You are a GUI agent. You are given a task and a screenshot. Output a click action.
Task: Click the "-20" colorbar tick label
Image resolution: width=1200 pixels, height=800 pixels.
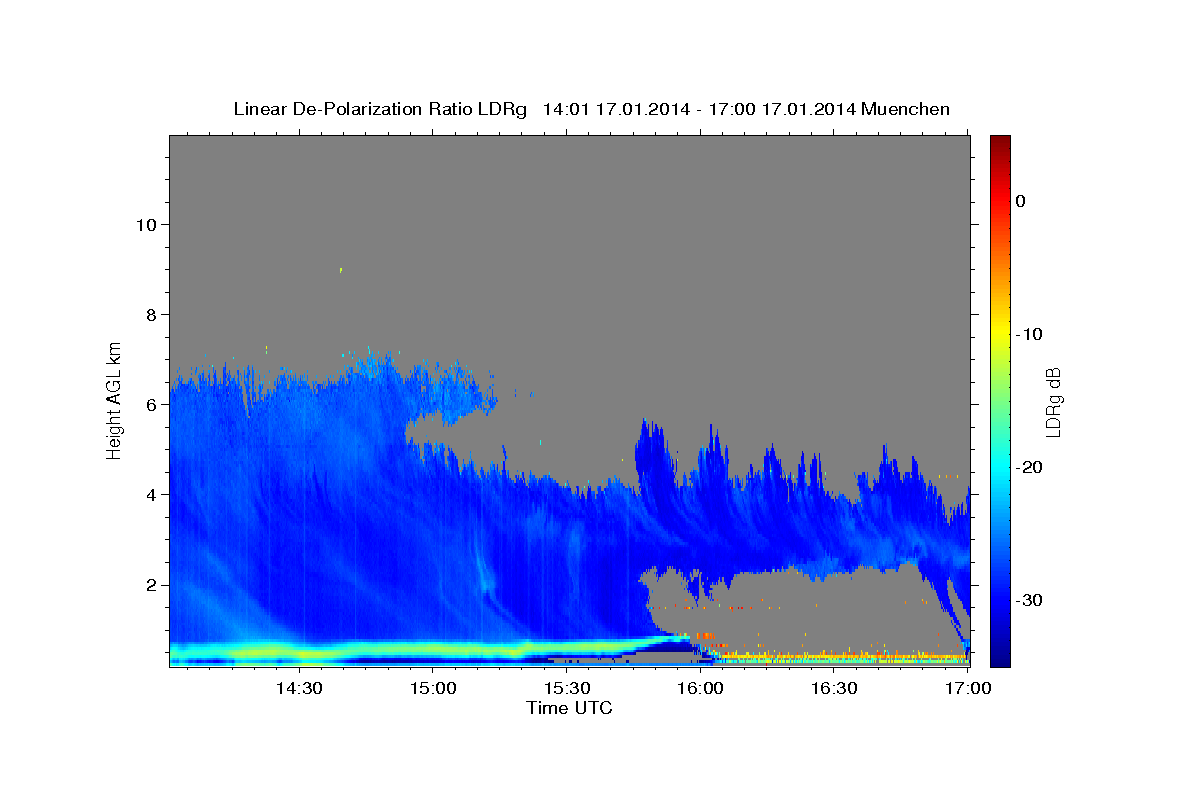[1030, 467]
